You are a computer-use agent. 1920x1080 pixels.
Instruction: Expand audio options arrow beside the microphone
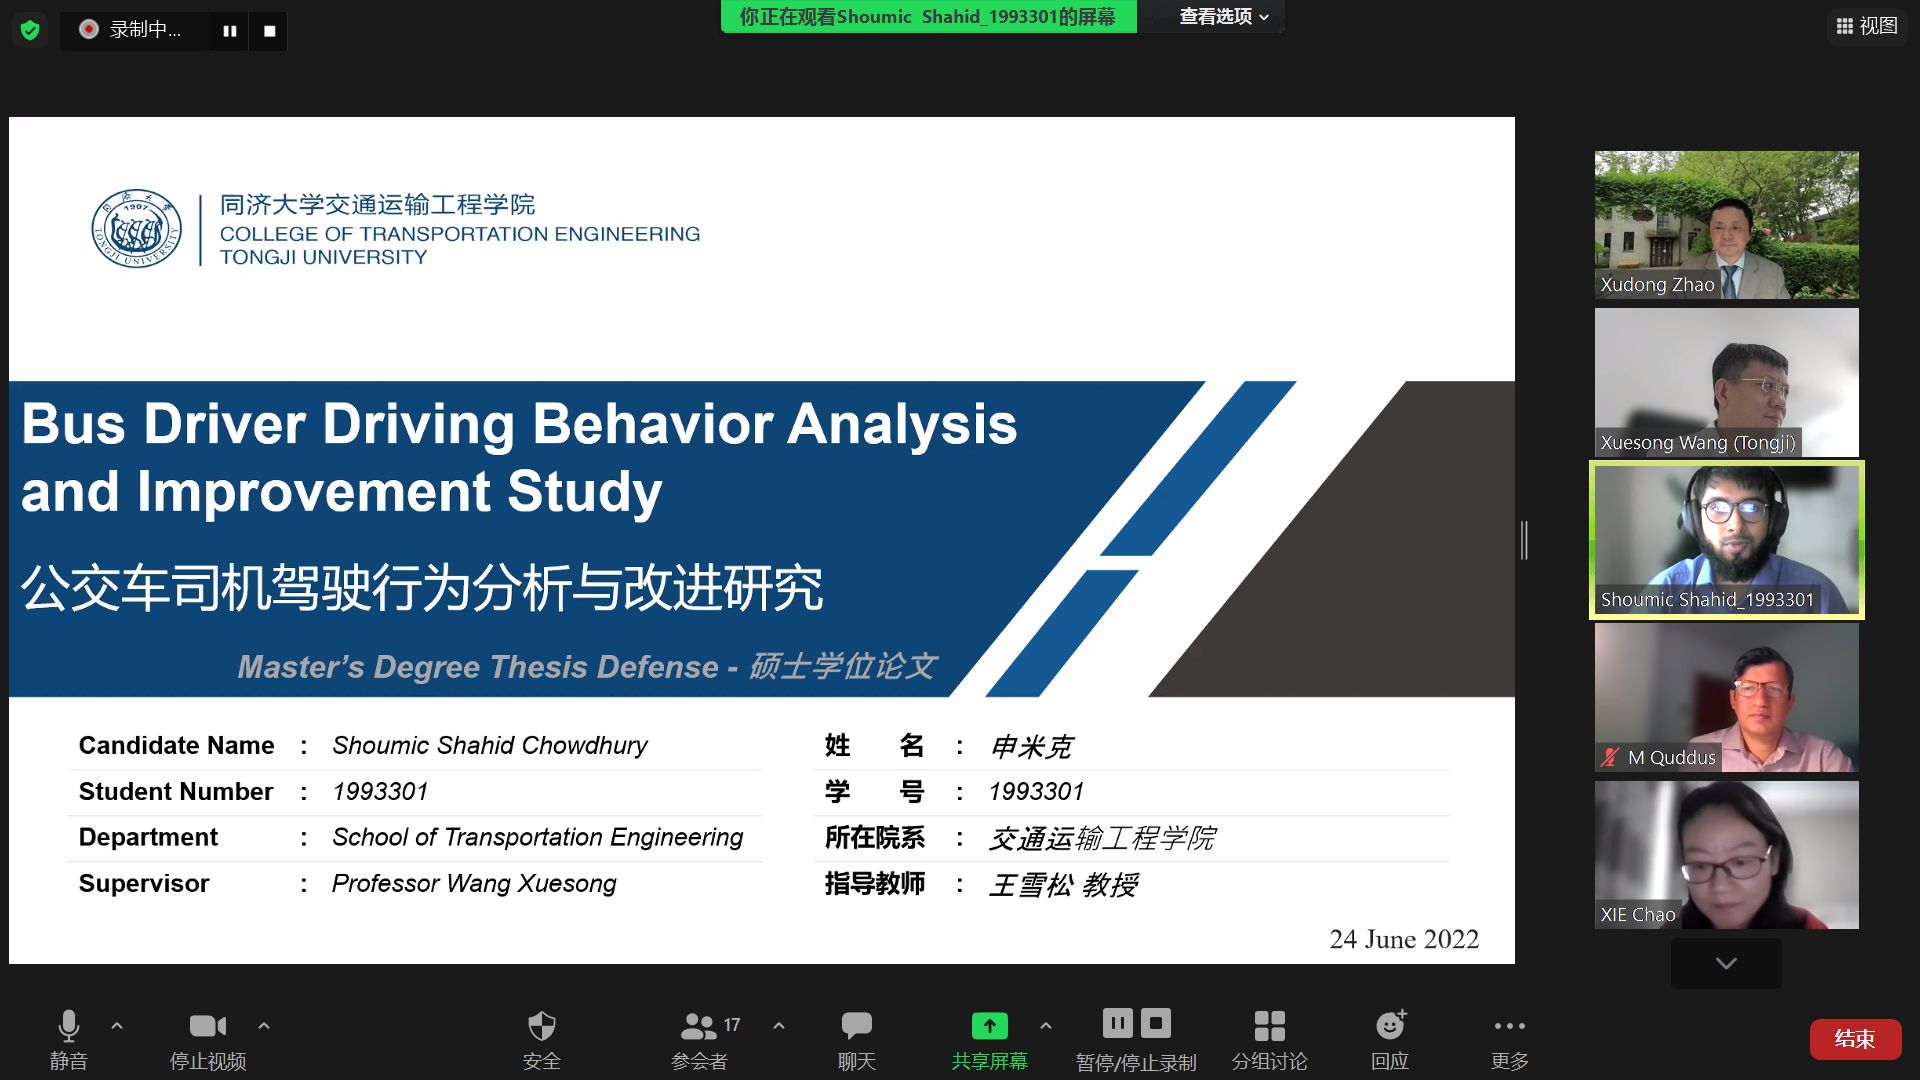[117, 1025]
